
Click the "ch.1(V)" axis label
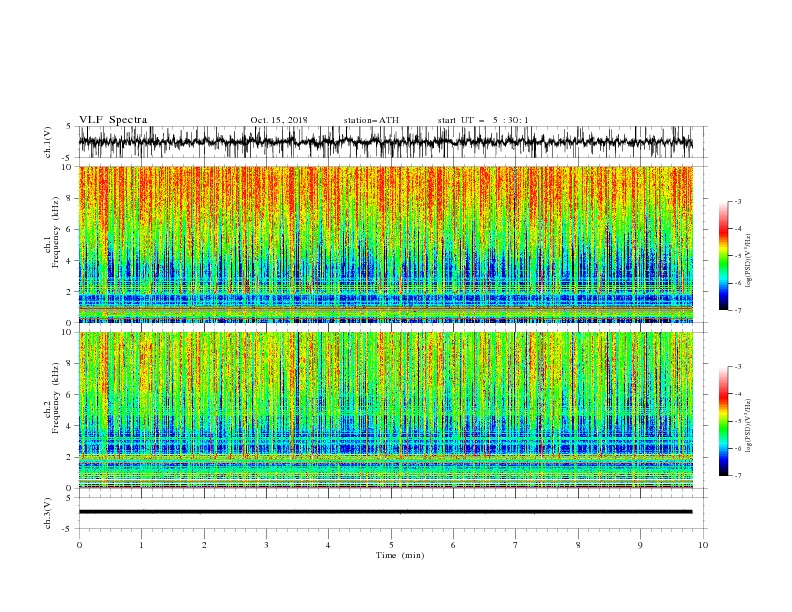pyautogui.click(x=47, y=142)
